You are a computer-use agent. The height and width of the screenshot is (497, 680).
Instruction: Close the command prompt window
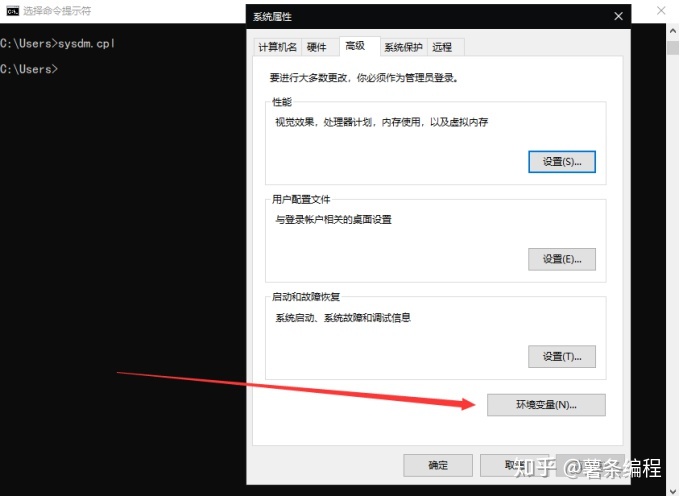pos(661,10)
